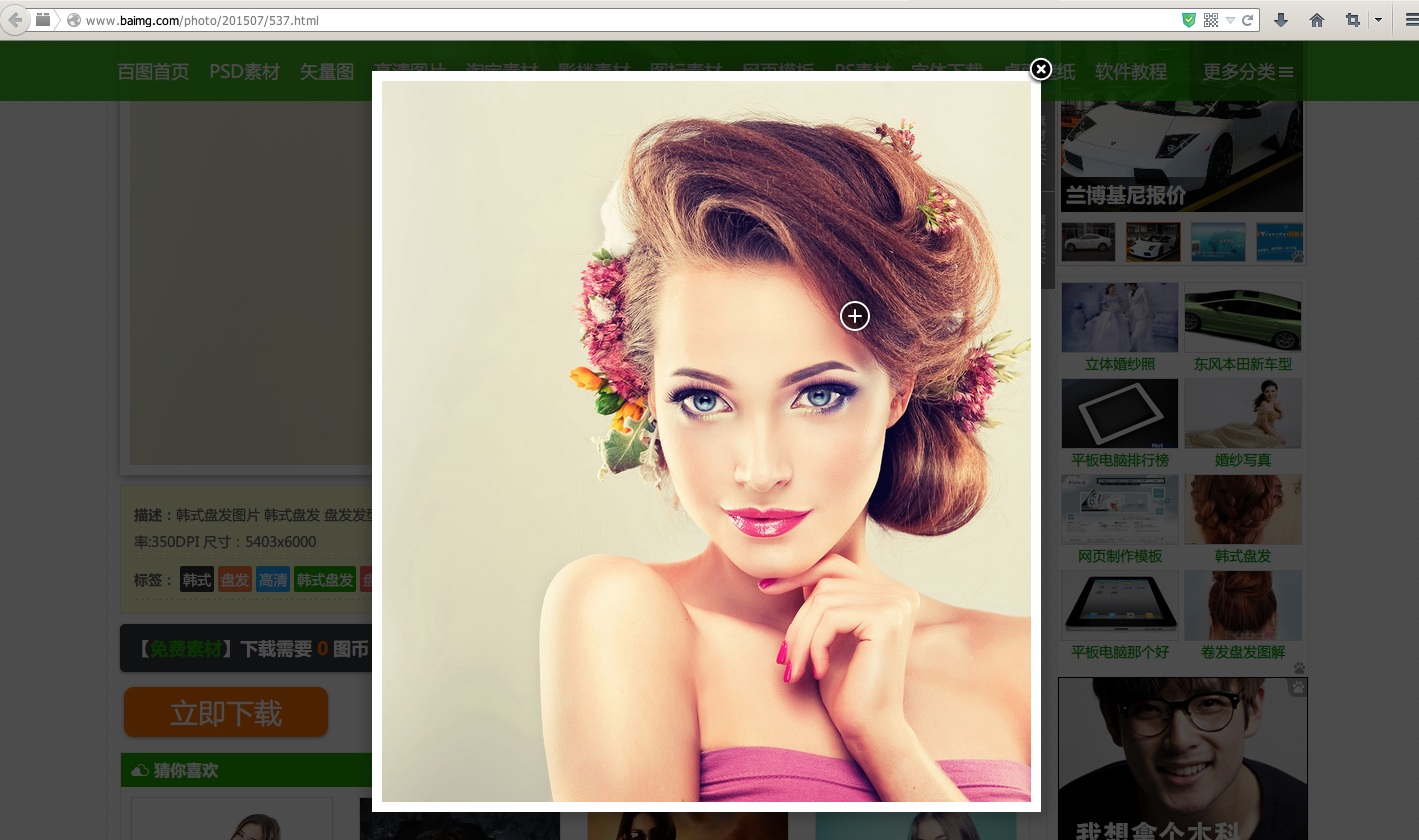Open the PSD素材 navigation item
1419x840 pixels.
[x=244, y=72]
